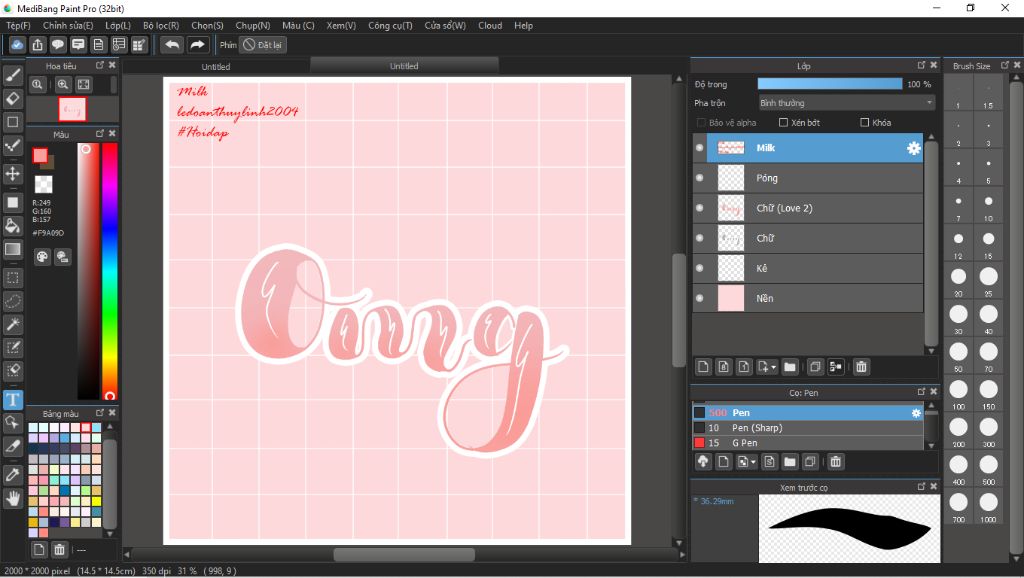1024x578 pixels.
Task: Select the Brush tool
Action: coord(12,75)
